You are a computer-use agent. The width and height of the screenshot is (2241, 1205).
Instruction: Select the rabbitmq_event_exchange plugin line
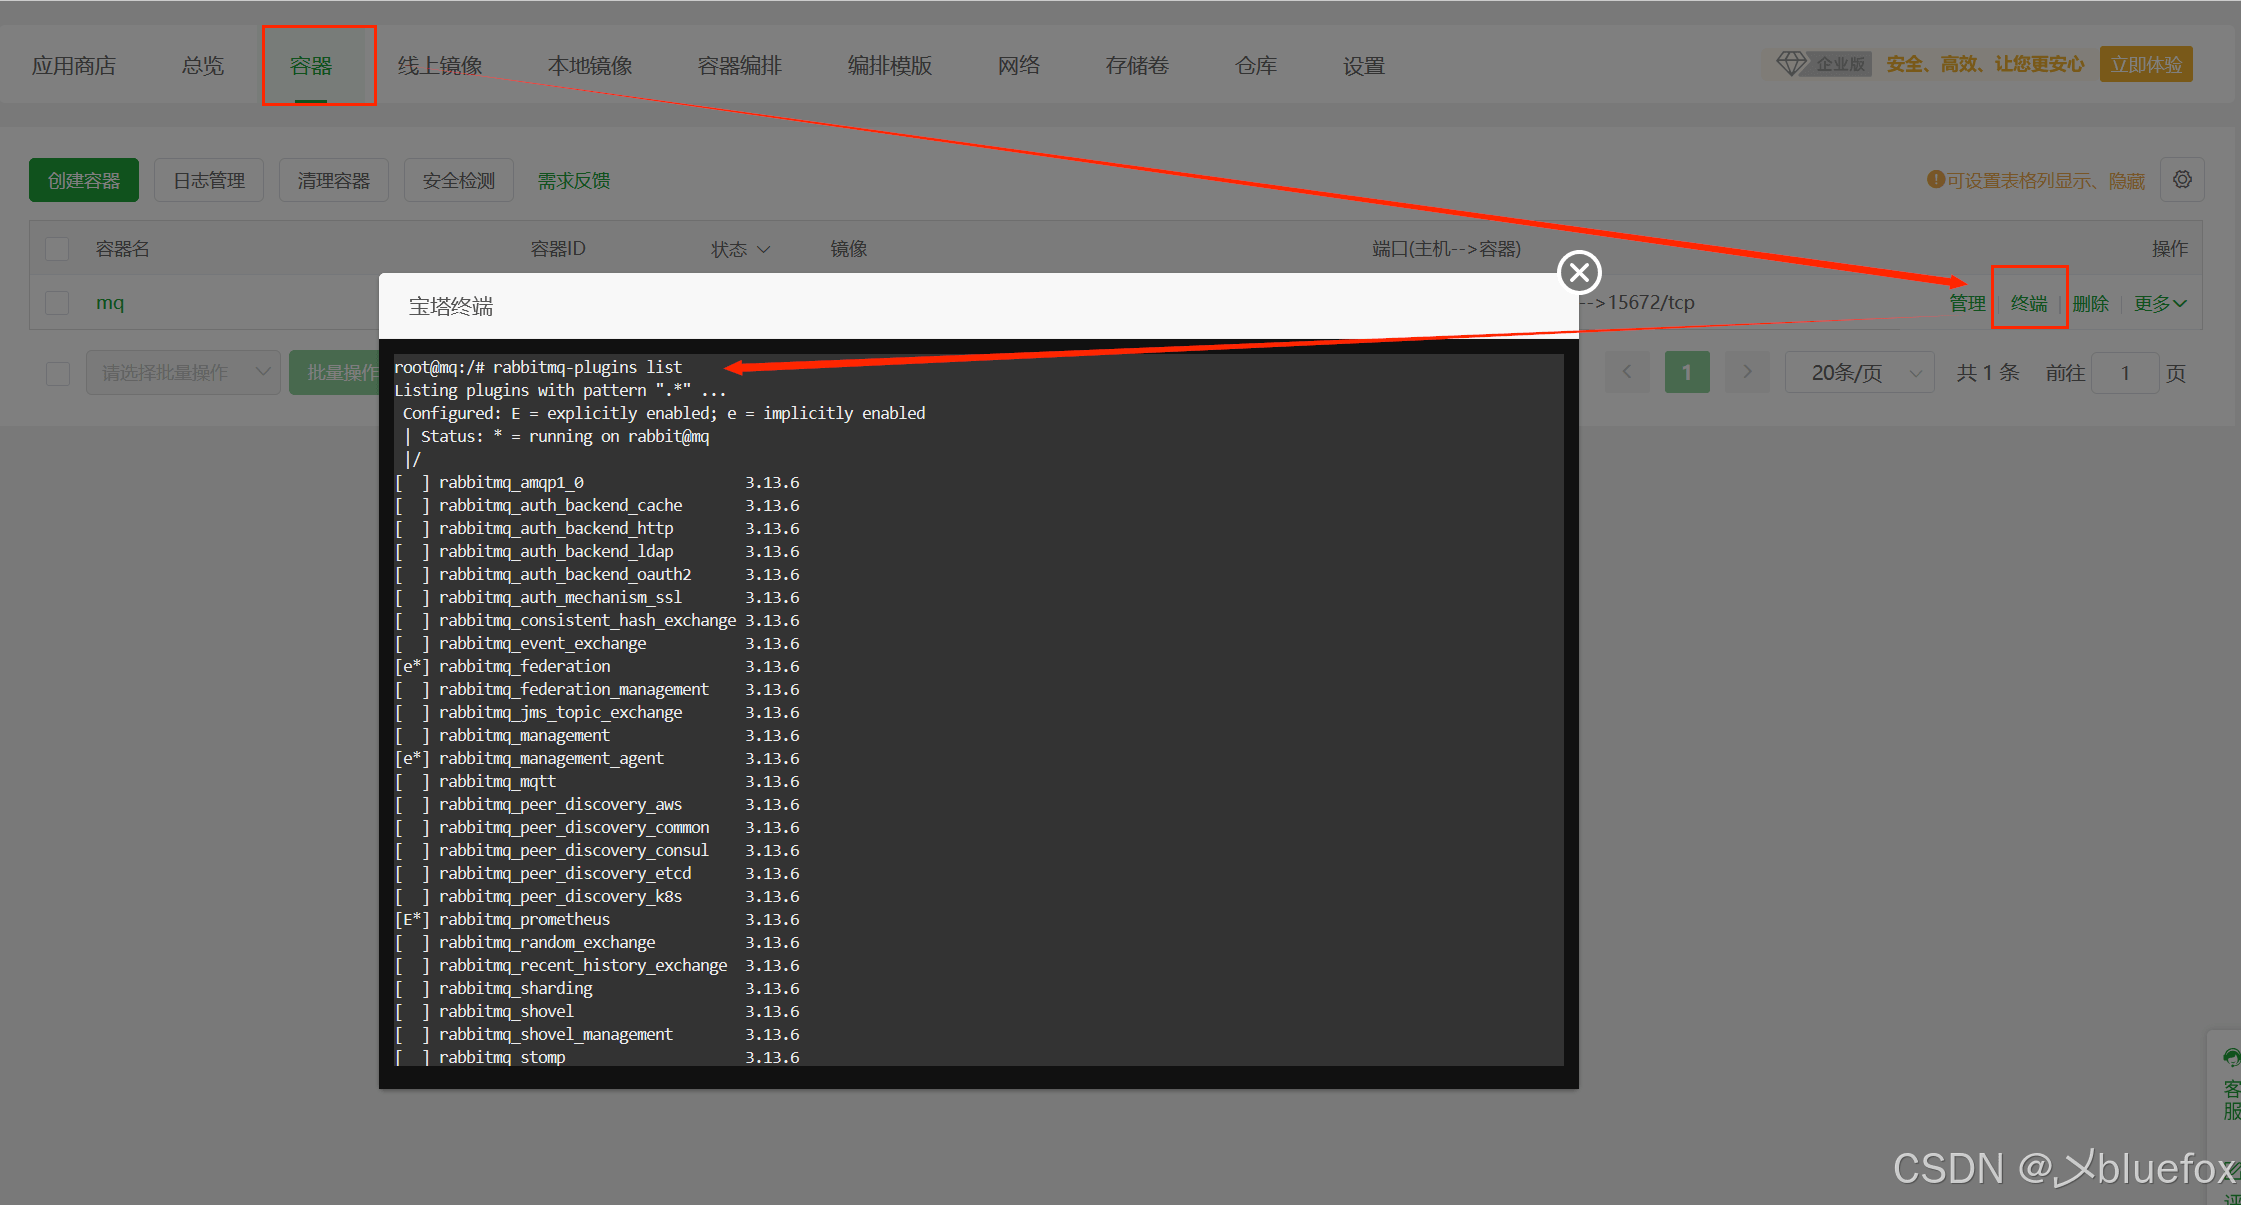click(x=597, y=643)
